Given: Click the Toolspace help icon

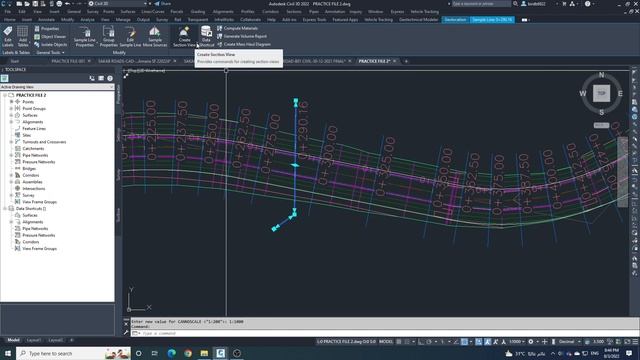Looking at the screenshot, I should tap(110, 78).
